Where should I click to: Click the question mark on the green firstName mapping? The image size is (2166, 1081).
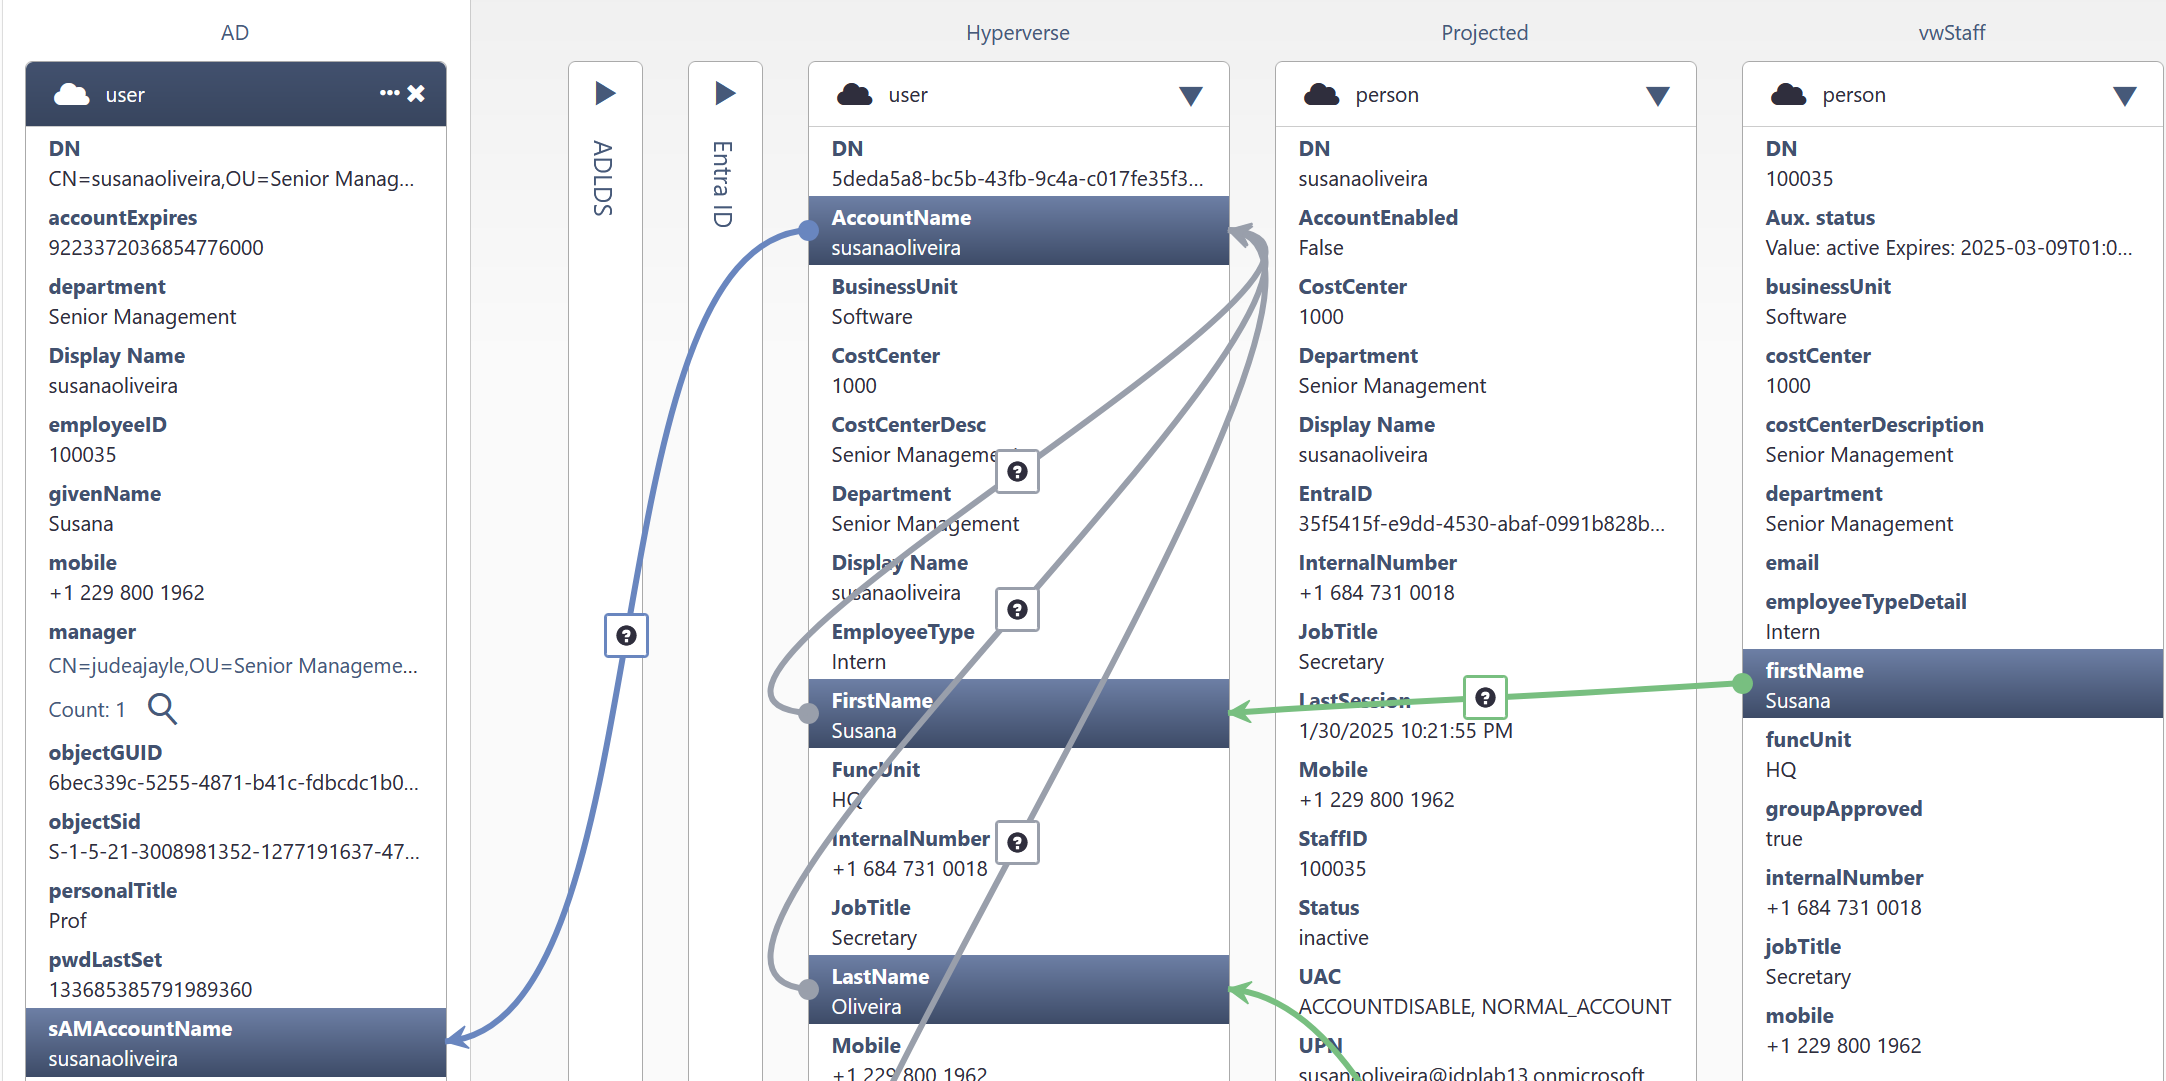[x=1484, y=697]
